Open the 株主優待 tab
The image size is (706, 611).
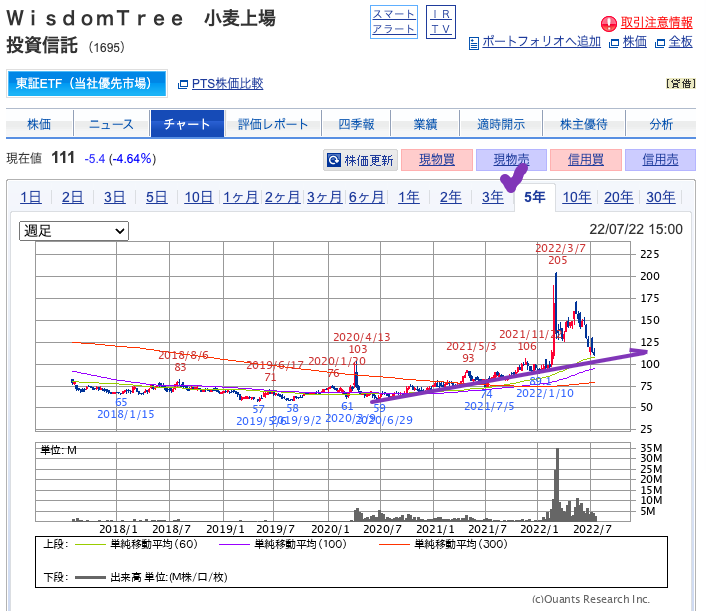(584, 124)
